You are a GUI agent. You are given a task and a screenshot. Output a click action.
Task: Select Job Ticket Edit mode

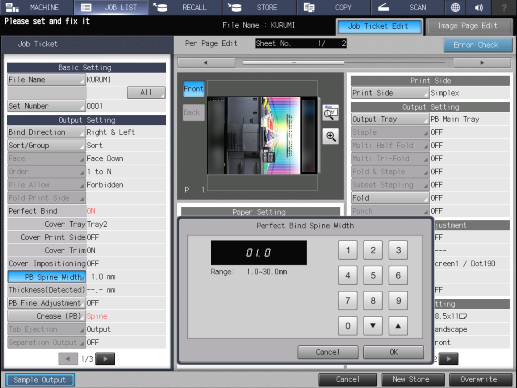(x=379, y=26)
